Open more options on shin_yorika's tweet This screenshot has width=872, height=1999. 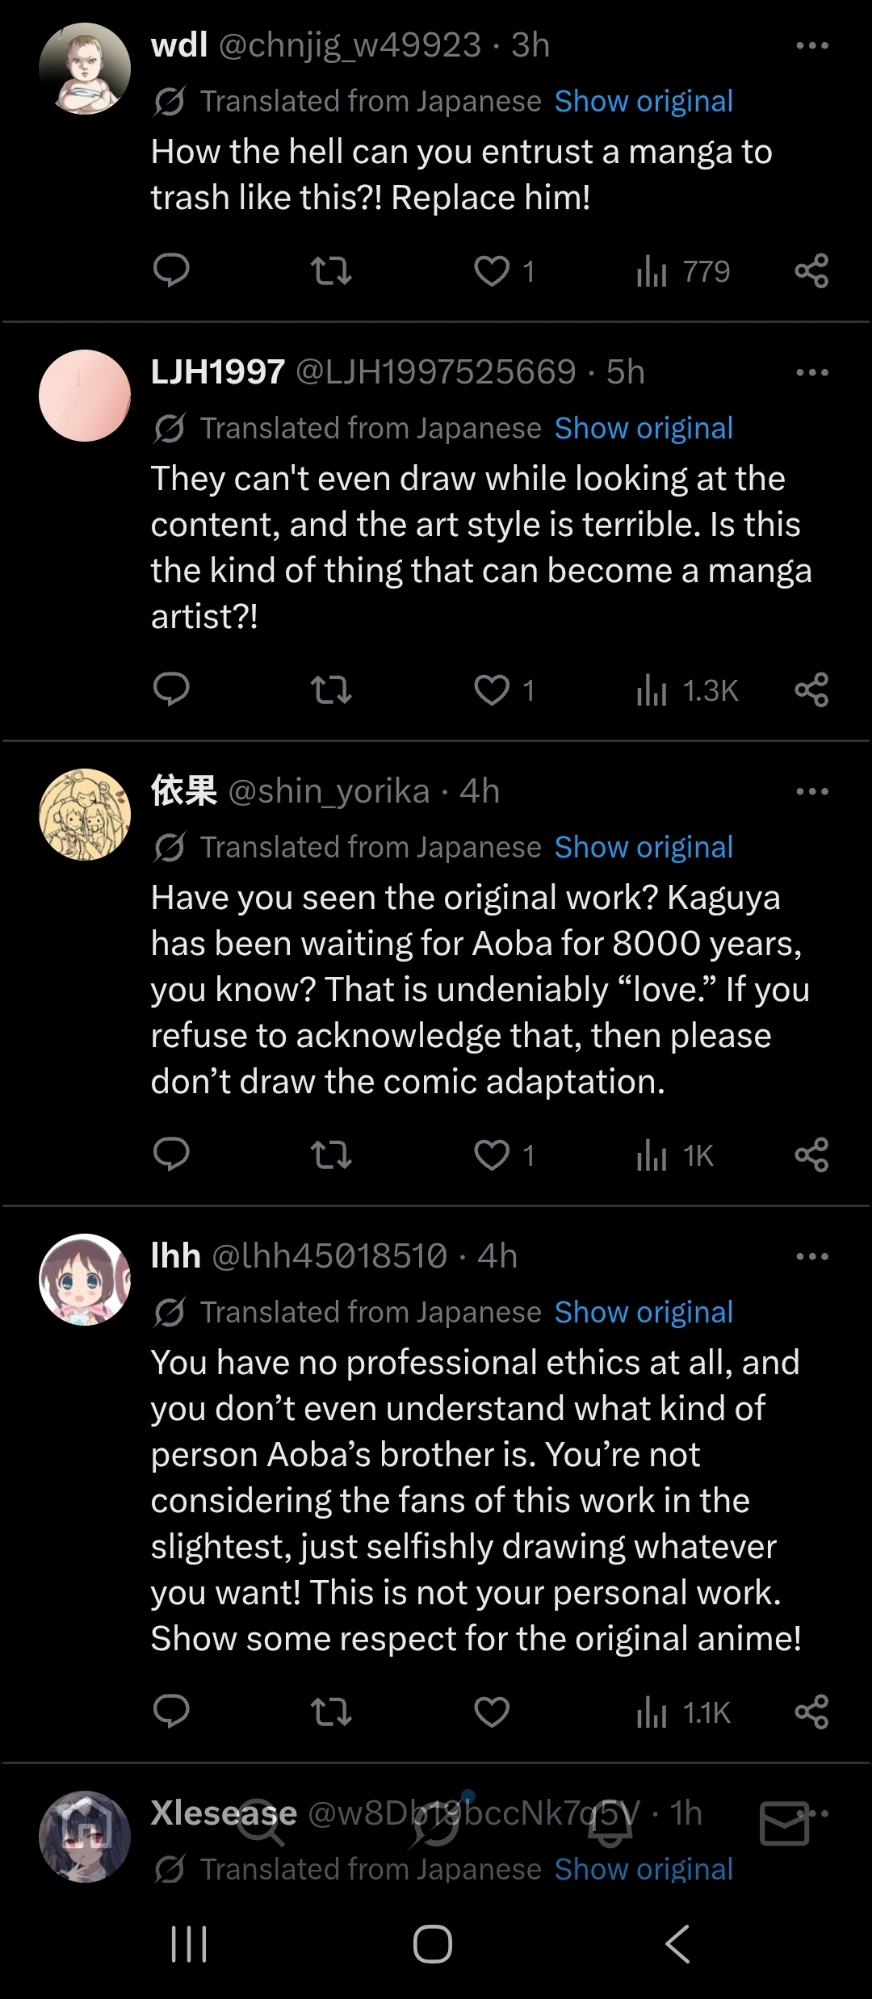pos(811,792)
